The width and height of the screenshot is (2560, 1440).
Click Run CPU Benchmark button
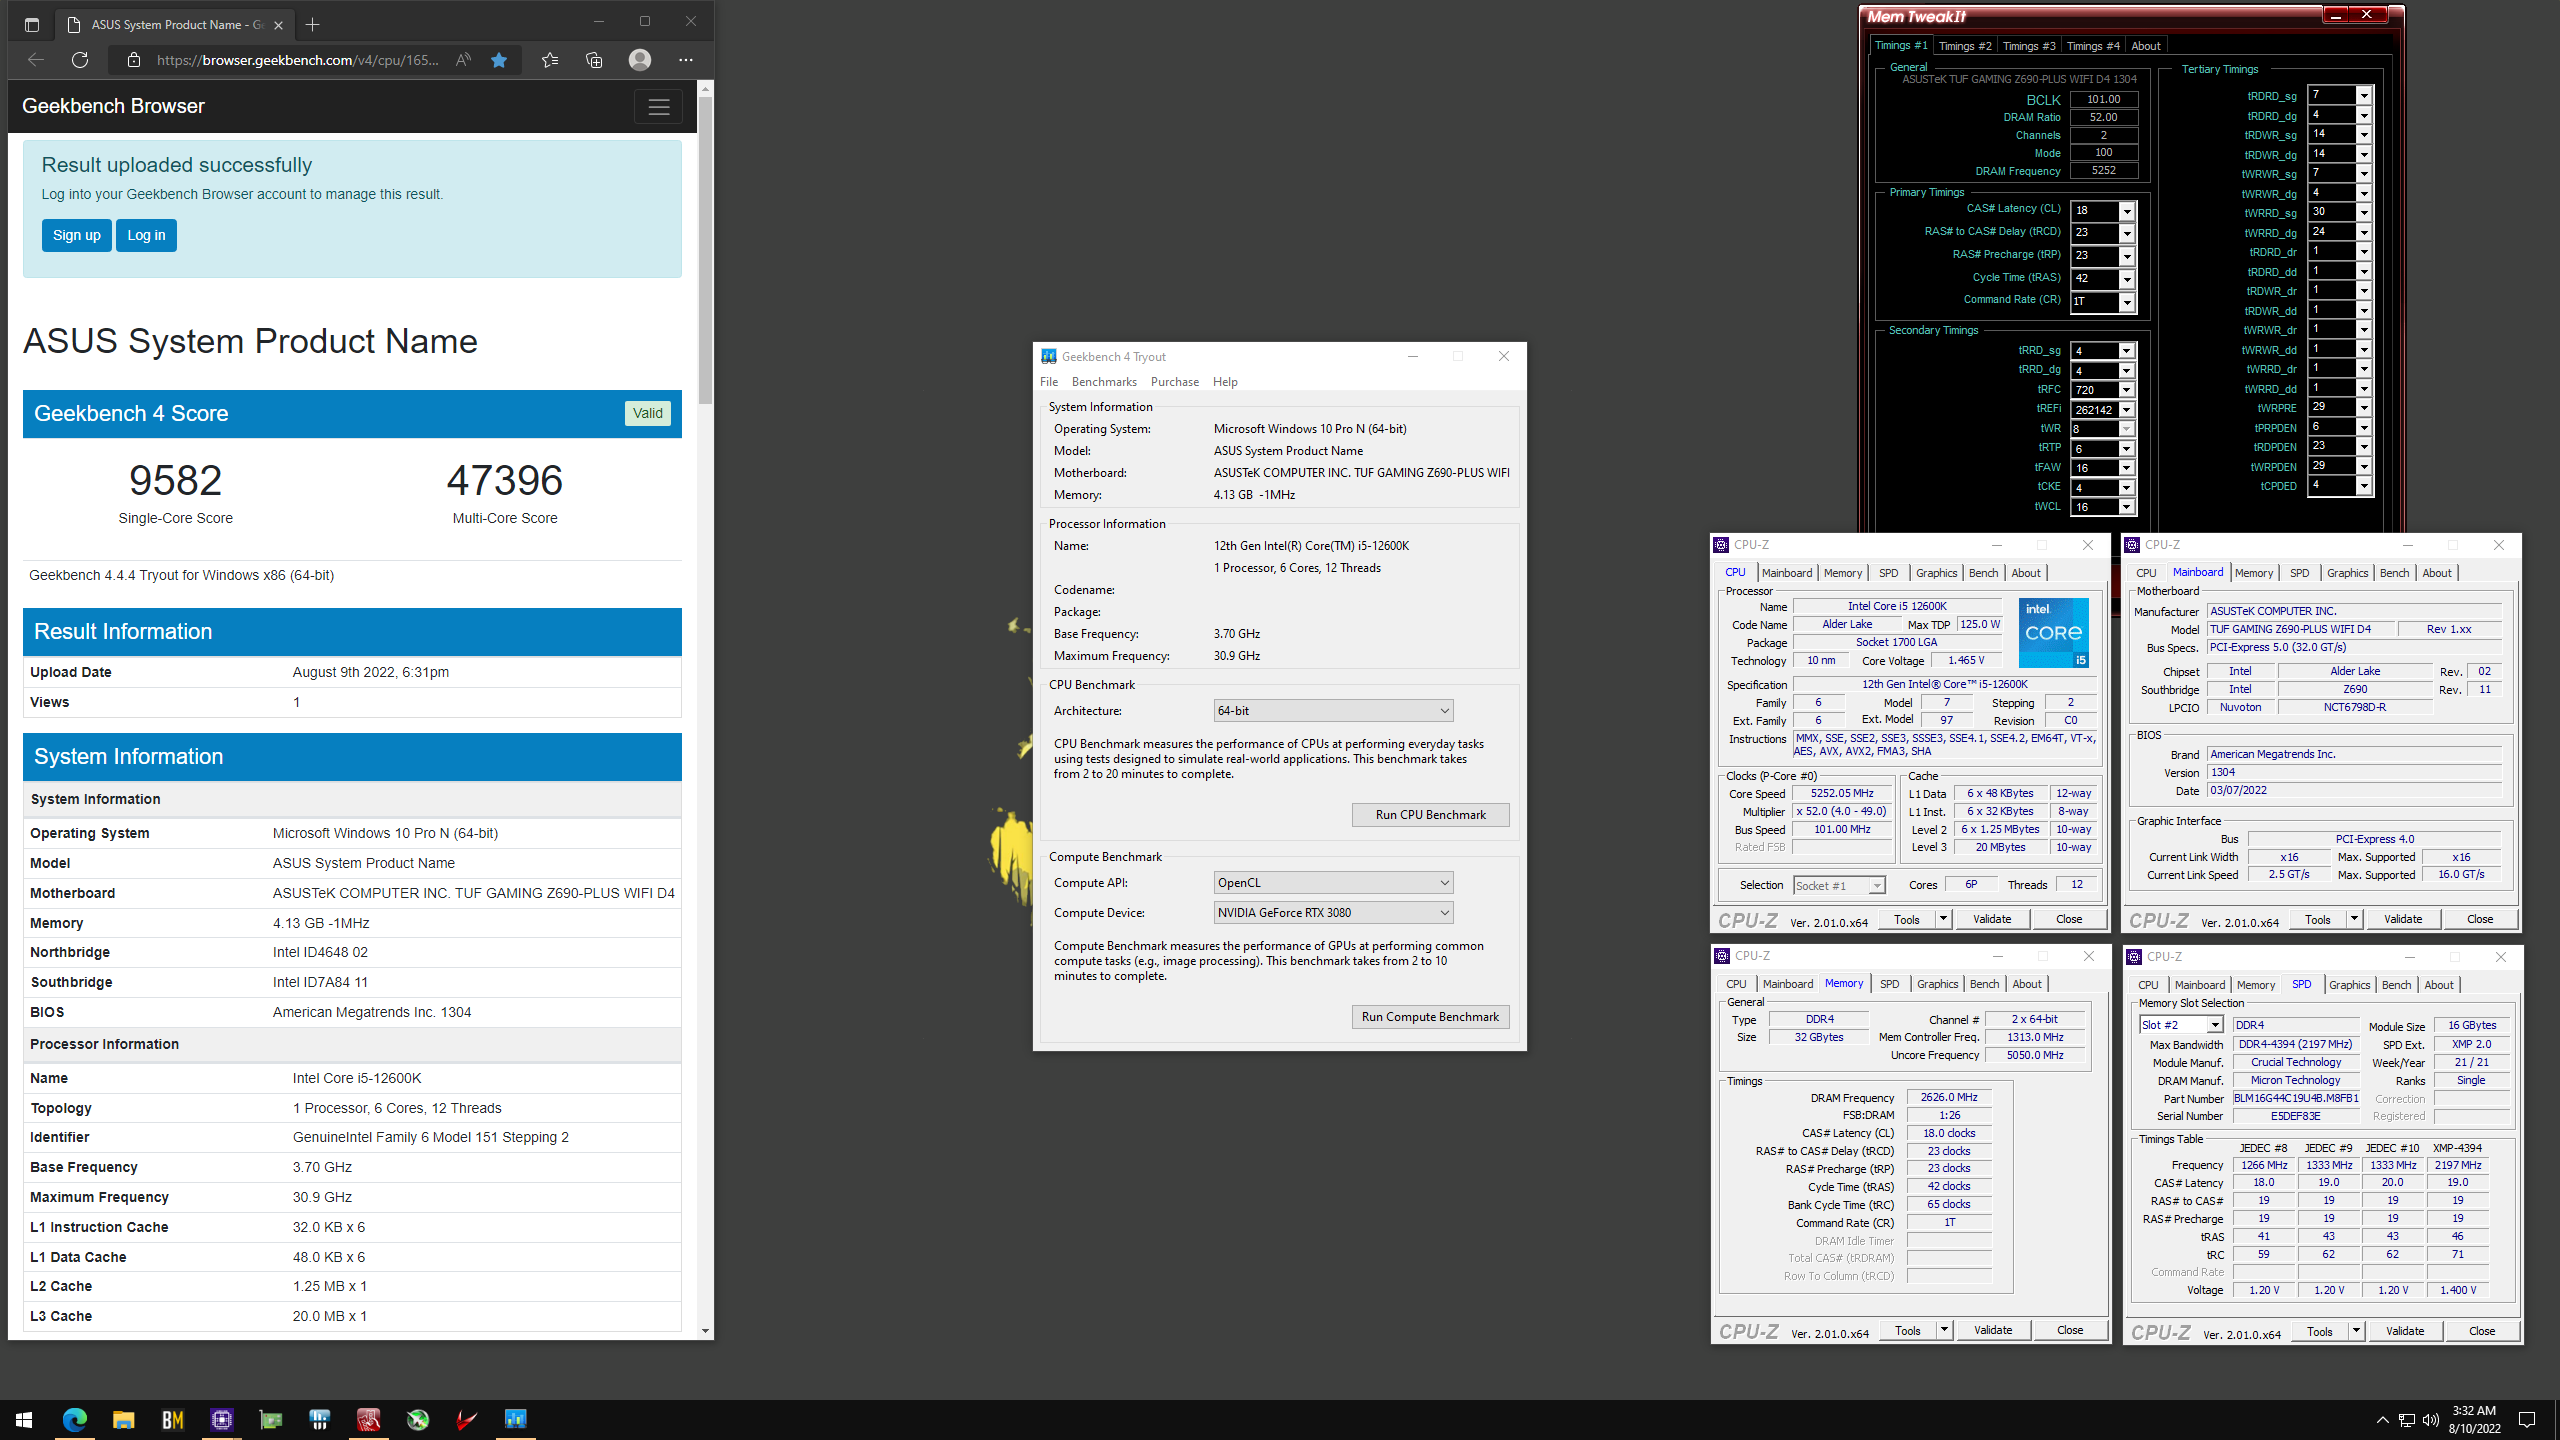pos(1430,815)
